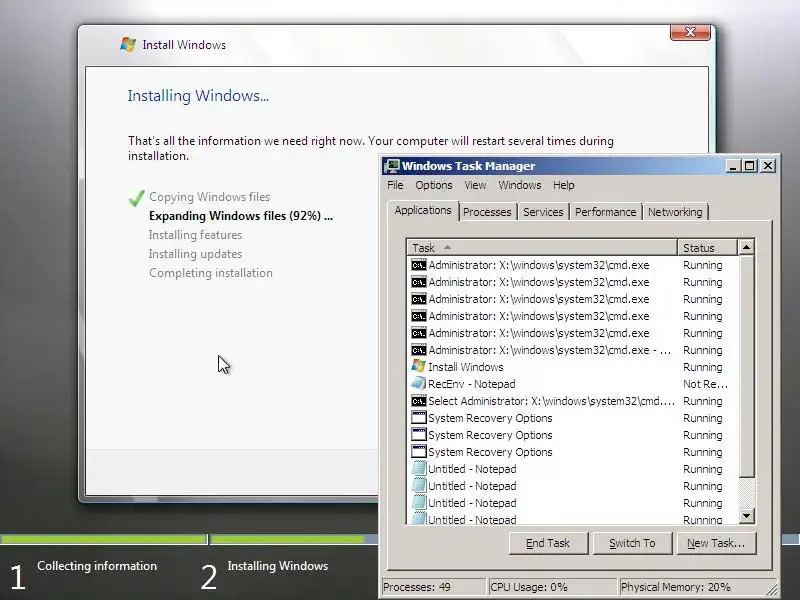The height and width of the screenshot is (600, 800).
Task: Click the icon of the truncated "cmd.exe - ..." task
Action: [x=418, y=350]
